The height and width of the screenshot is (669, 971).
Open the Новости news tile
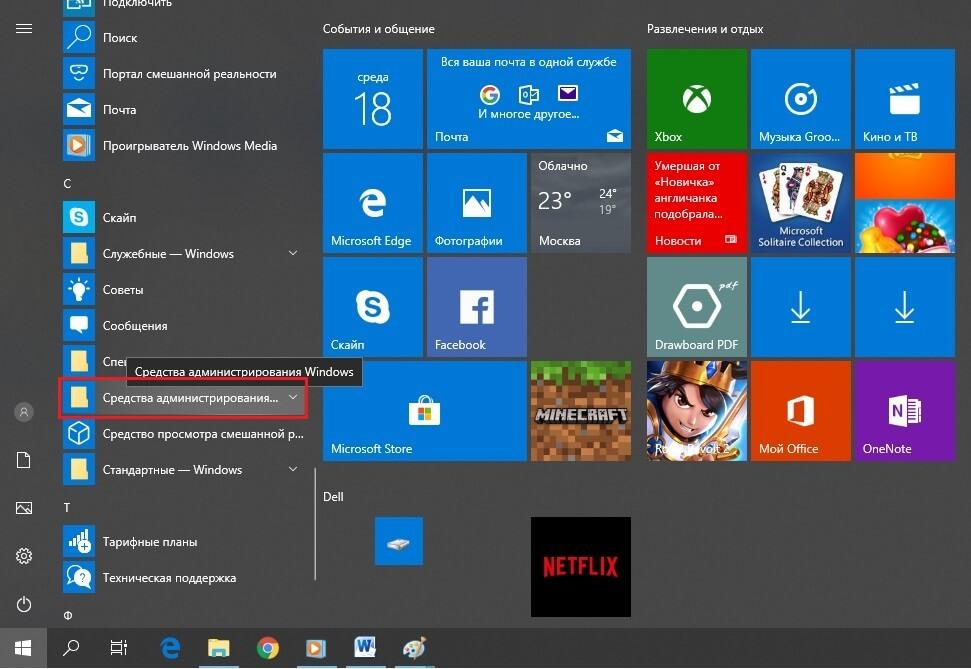(697, 203)
